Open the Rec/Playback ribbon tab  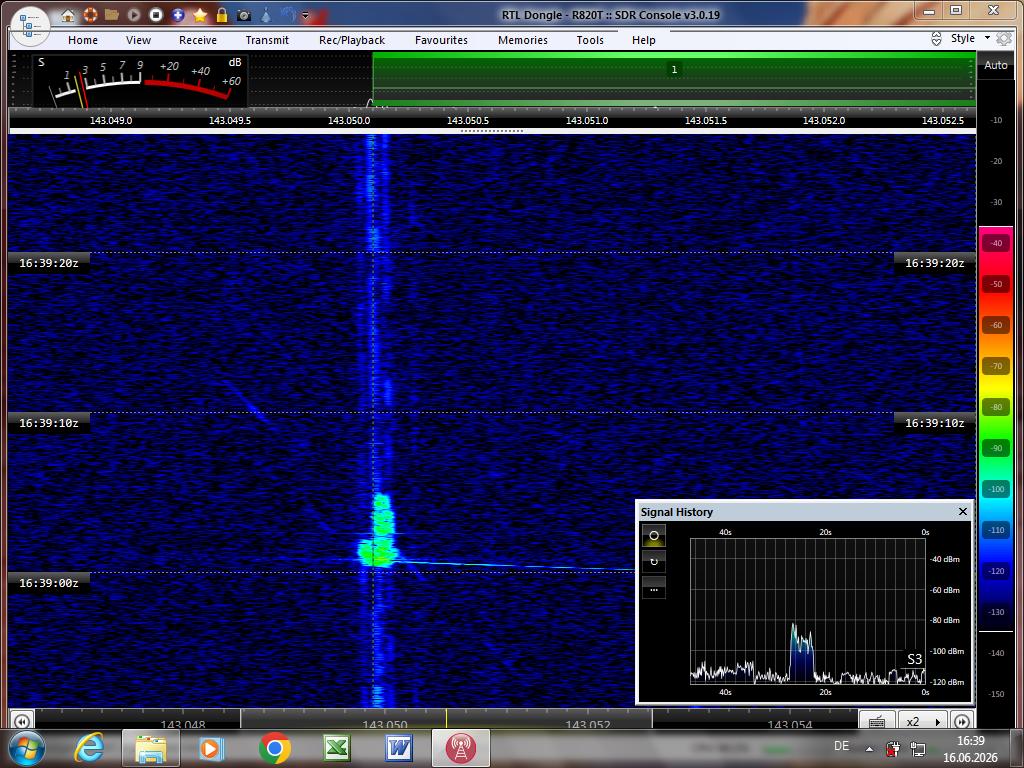(x=352, y=40)
